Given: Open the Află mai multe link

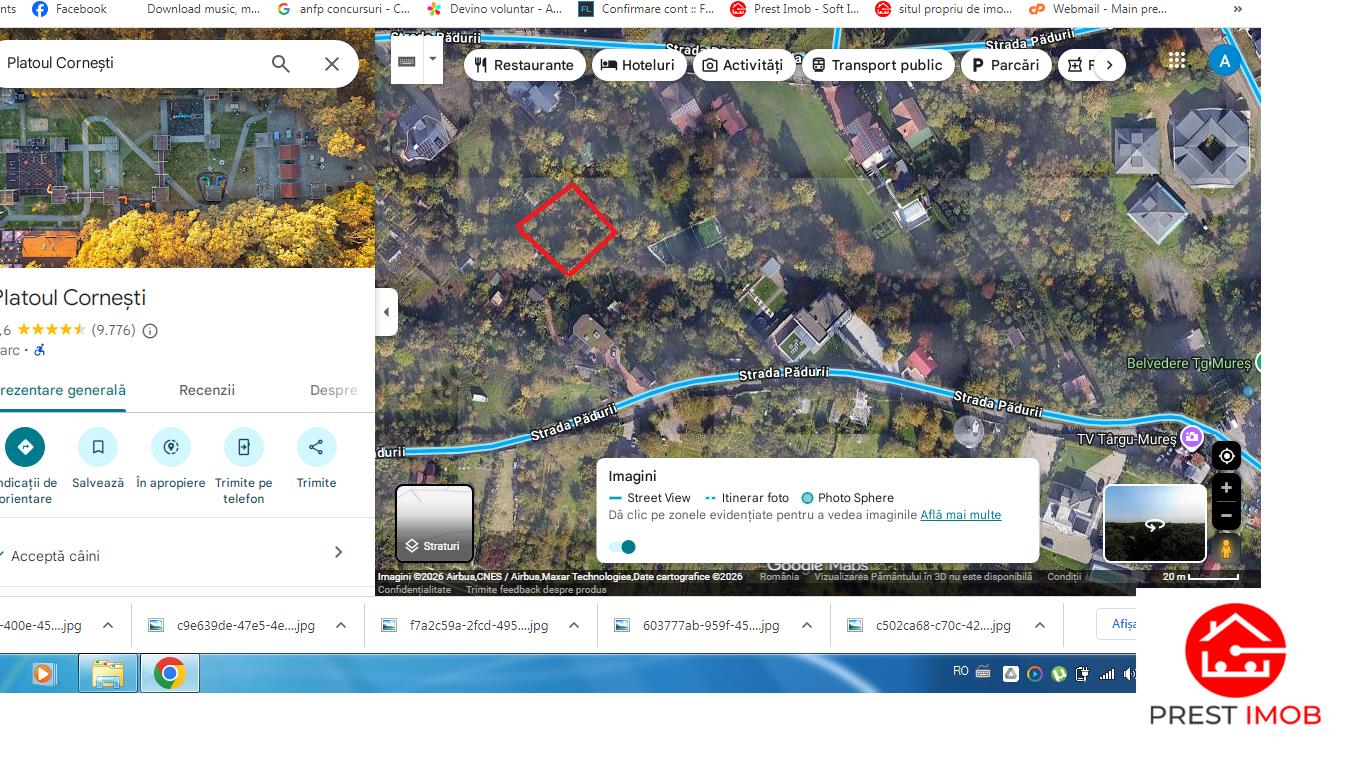Looking at the screenshot, I should point(960,515).
